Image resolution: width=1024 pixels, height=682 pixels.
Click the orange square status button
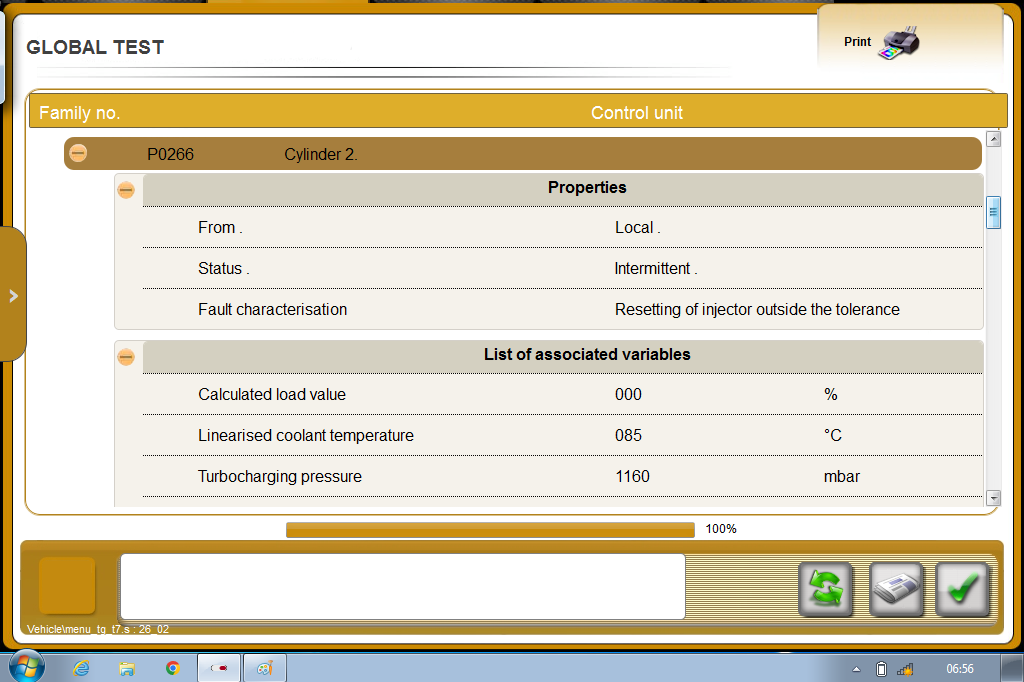click(x=67, y=585)
